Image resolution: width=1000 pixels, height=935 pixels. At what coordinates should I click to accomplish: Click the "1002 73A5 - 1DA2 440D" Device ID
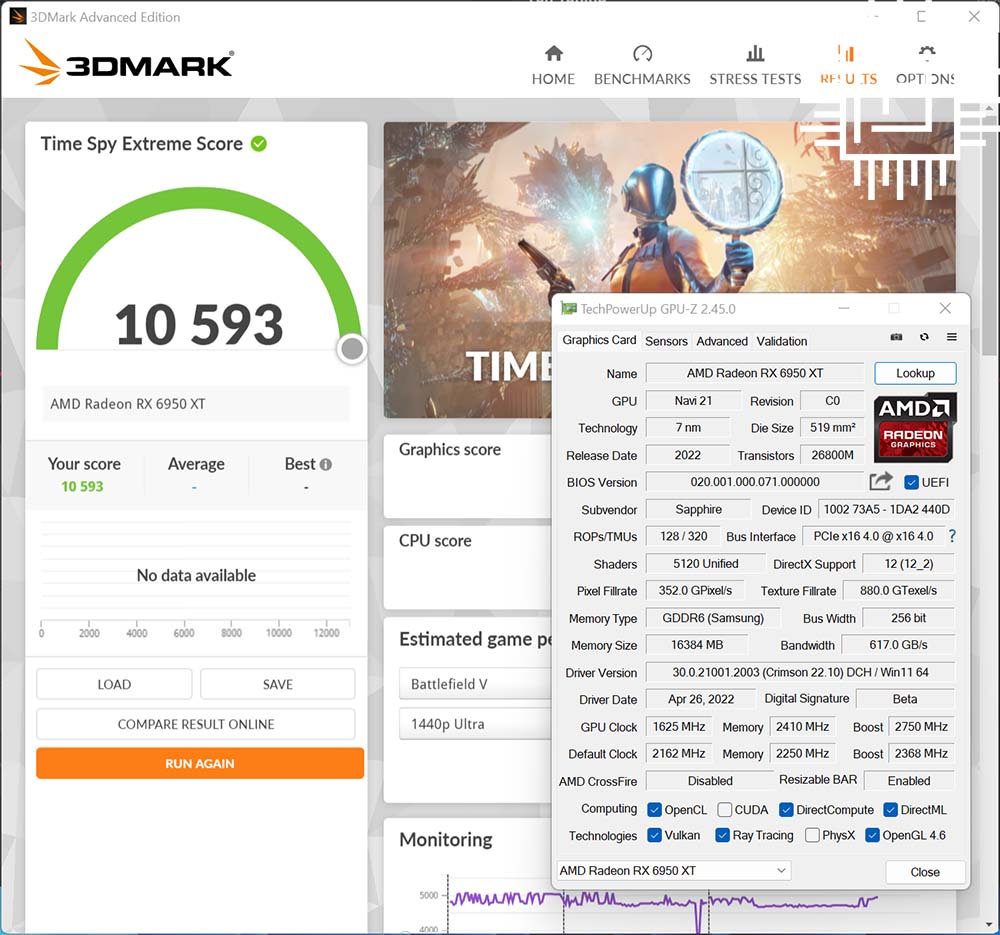[886, 510]
